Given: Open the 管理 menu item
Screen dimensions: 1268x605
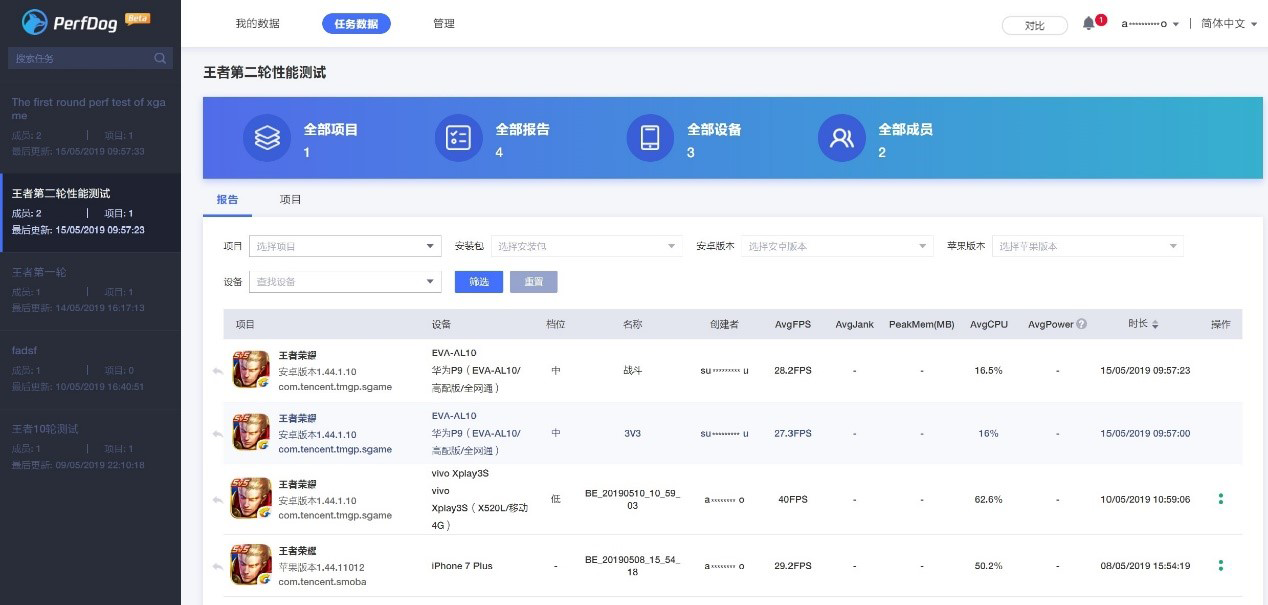Looking at the screenshot, I should point(444,23).
